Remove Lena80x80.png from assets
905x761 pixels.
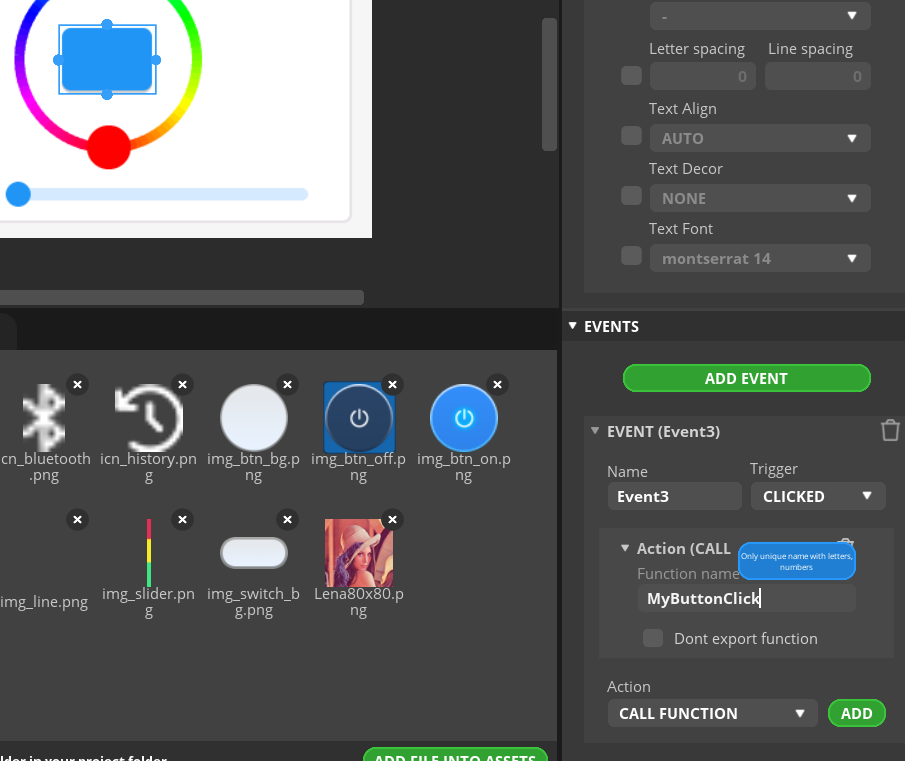pos(392,519)
